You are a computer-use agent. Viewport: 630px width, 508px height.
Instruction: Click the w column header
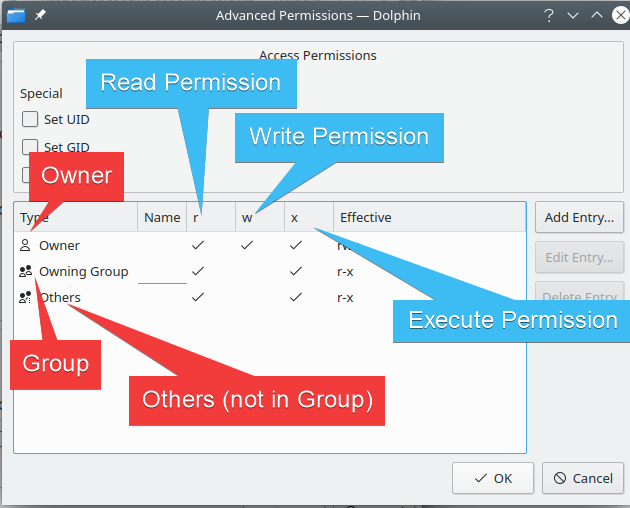pos(260,217)
